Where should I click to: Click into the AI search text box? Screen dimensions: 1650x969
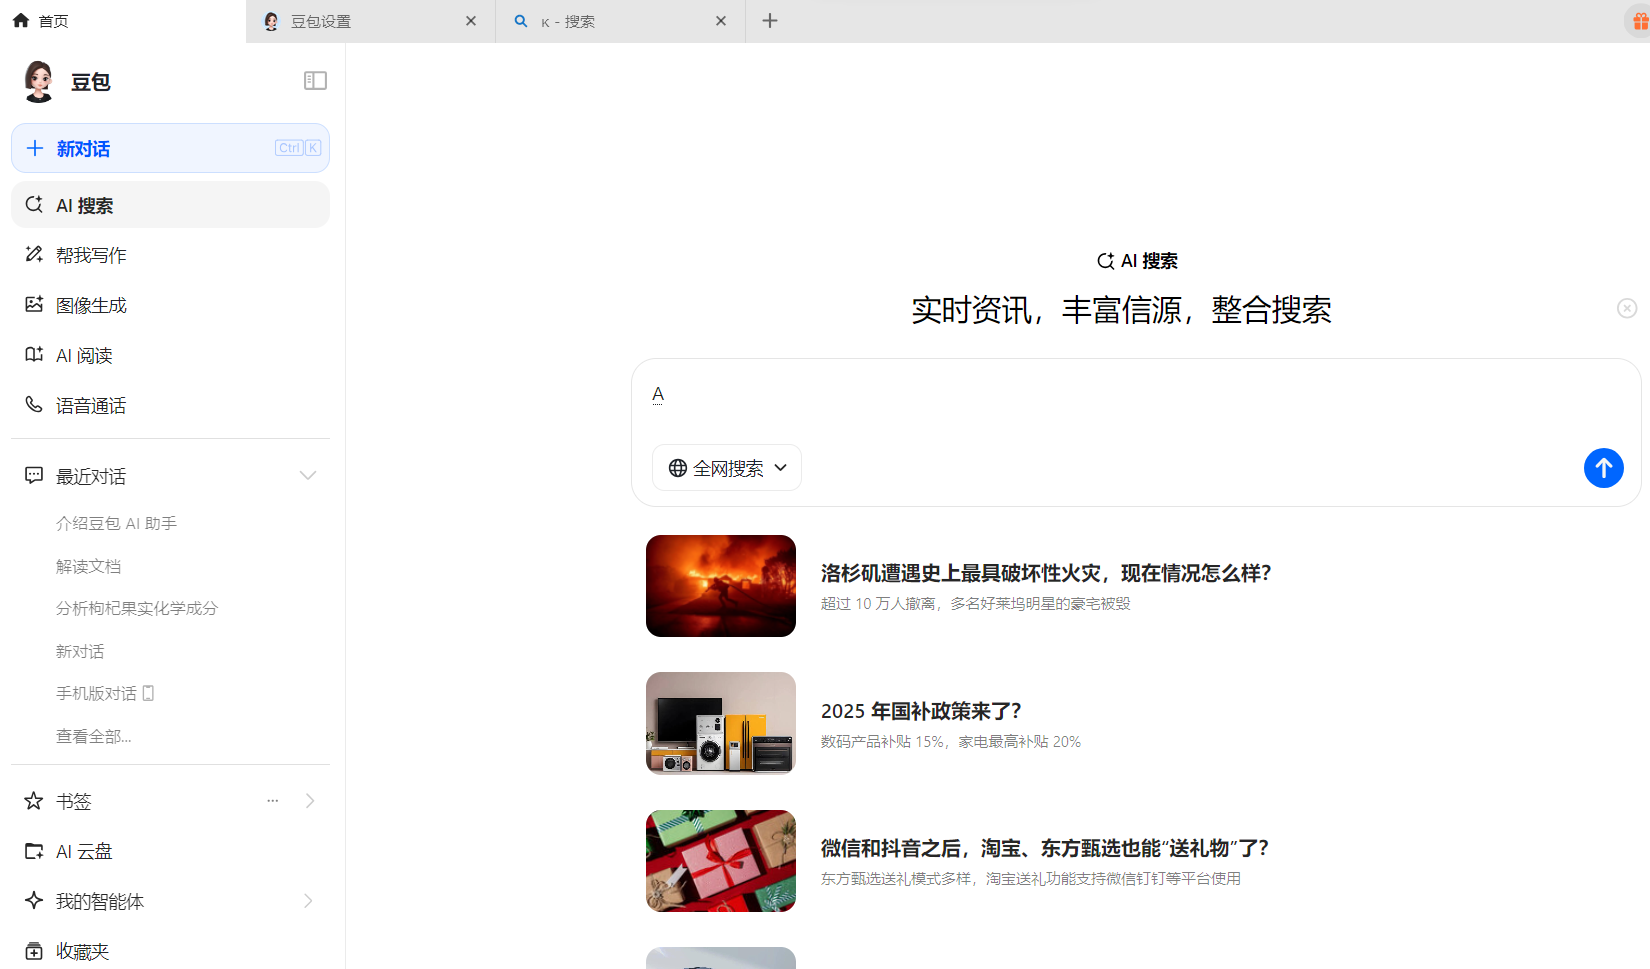(1136, 396)
